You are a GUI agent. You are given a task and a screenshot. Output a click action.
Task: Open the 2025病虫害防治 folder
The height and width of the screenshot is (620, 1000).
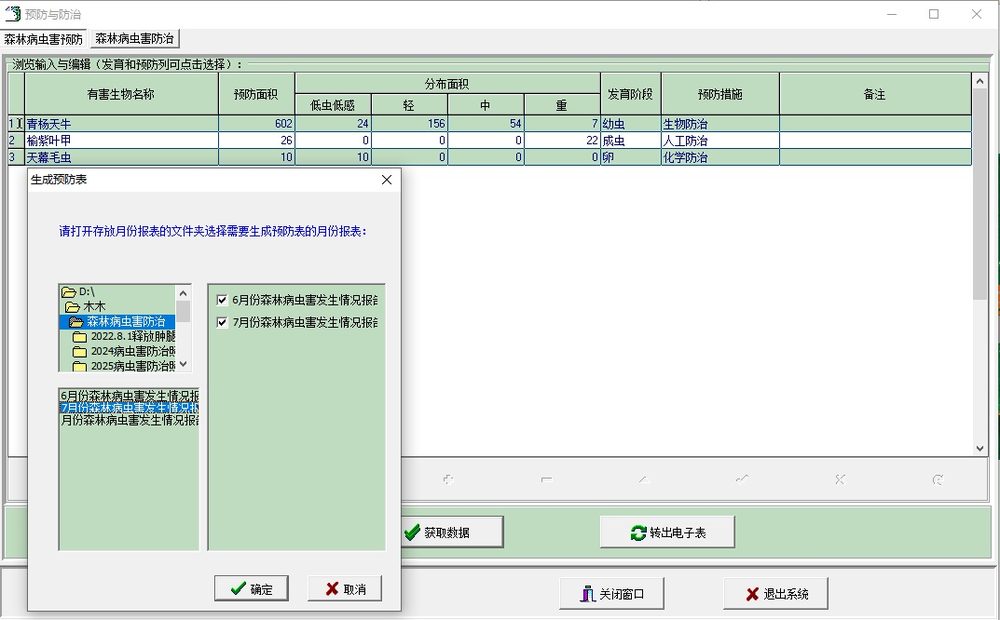pyautogui.click(x=124, y=365)
